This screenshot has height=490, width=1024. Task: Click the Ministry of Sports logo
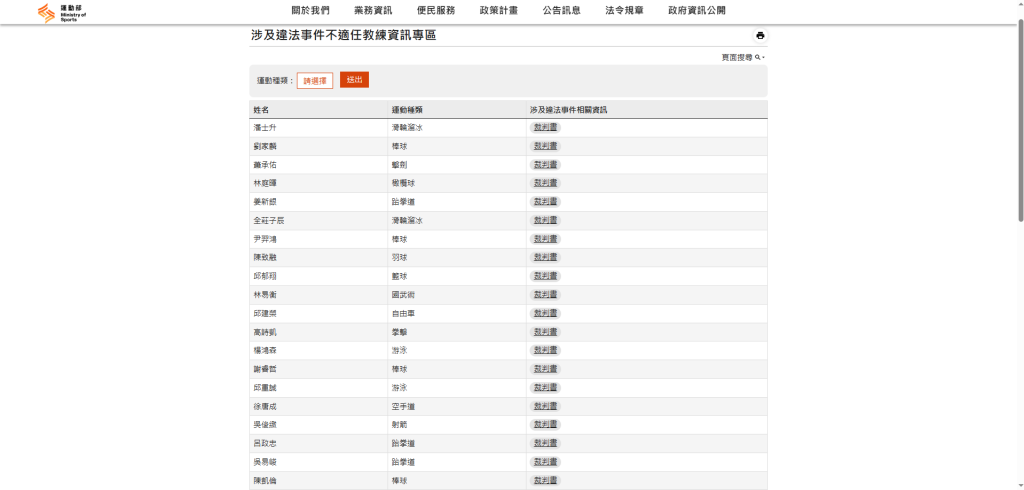(62, 11)
